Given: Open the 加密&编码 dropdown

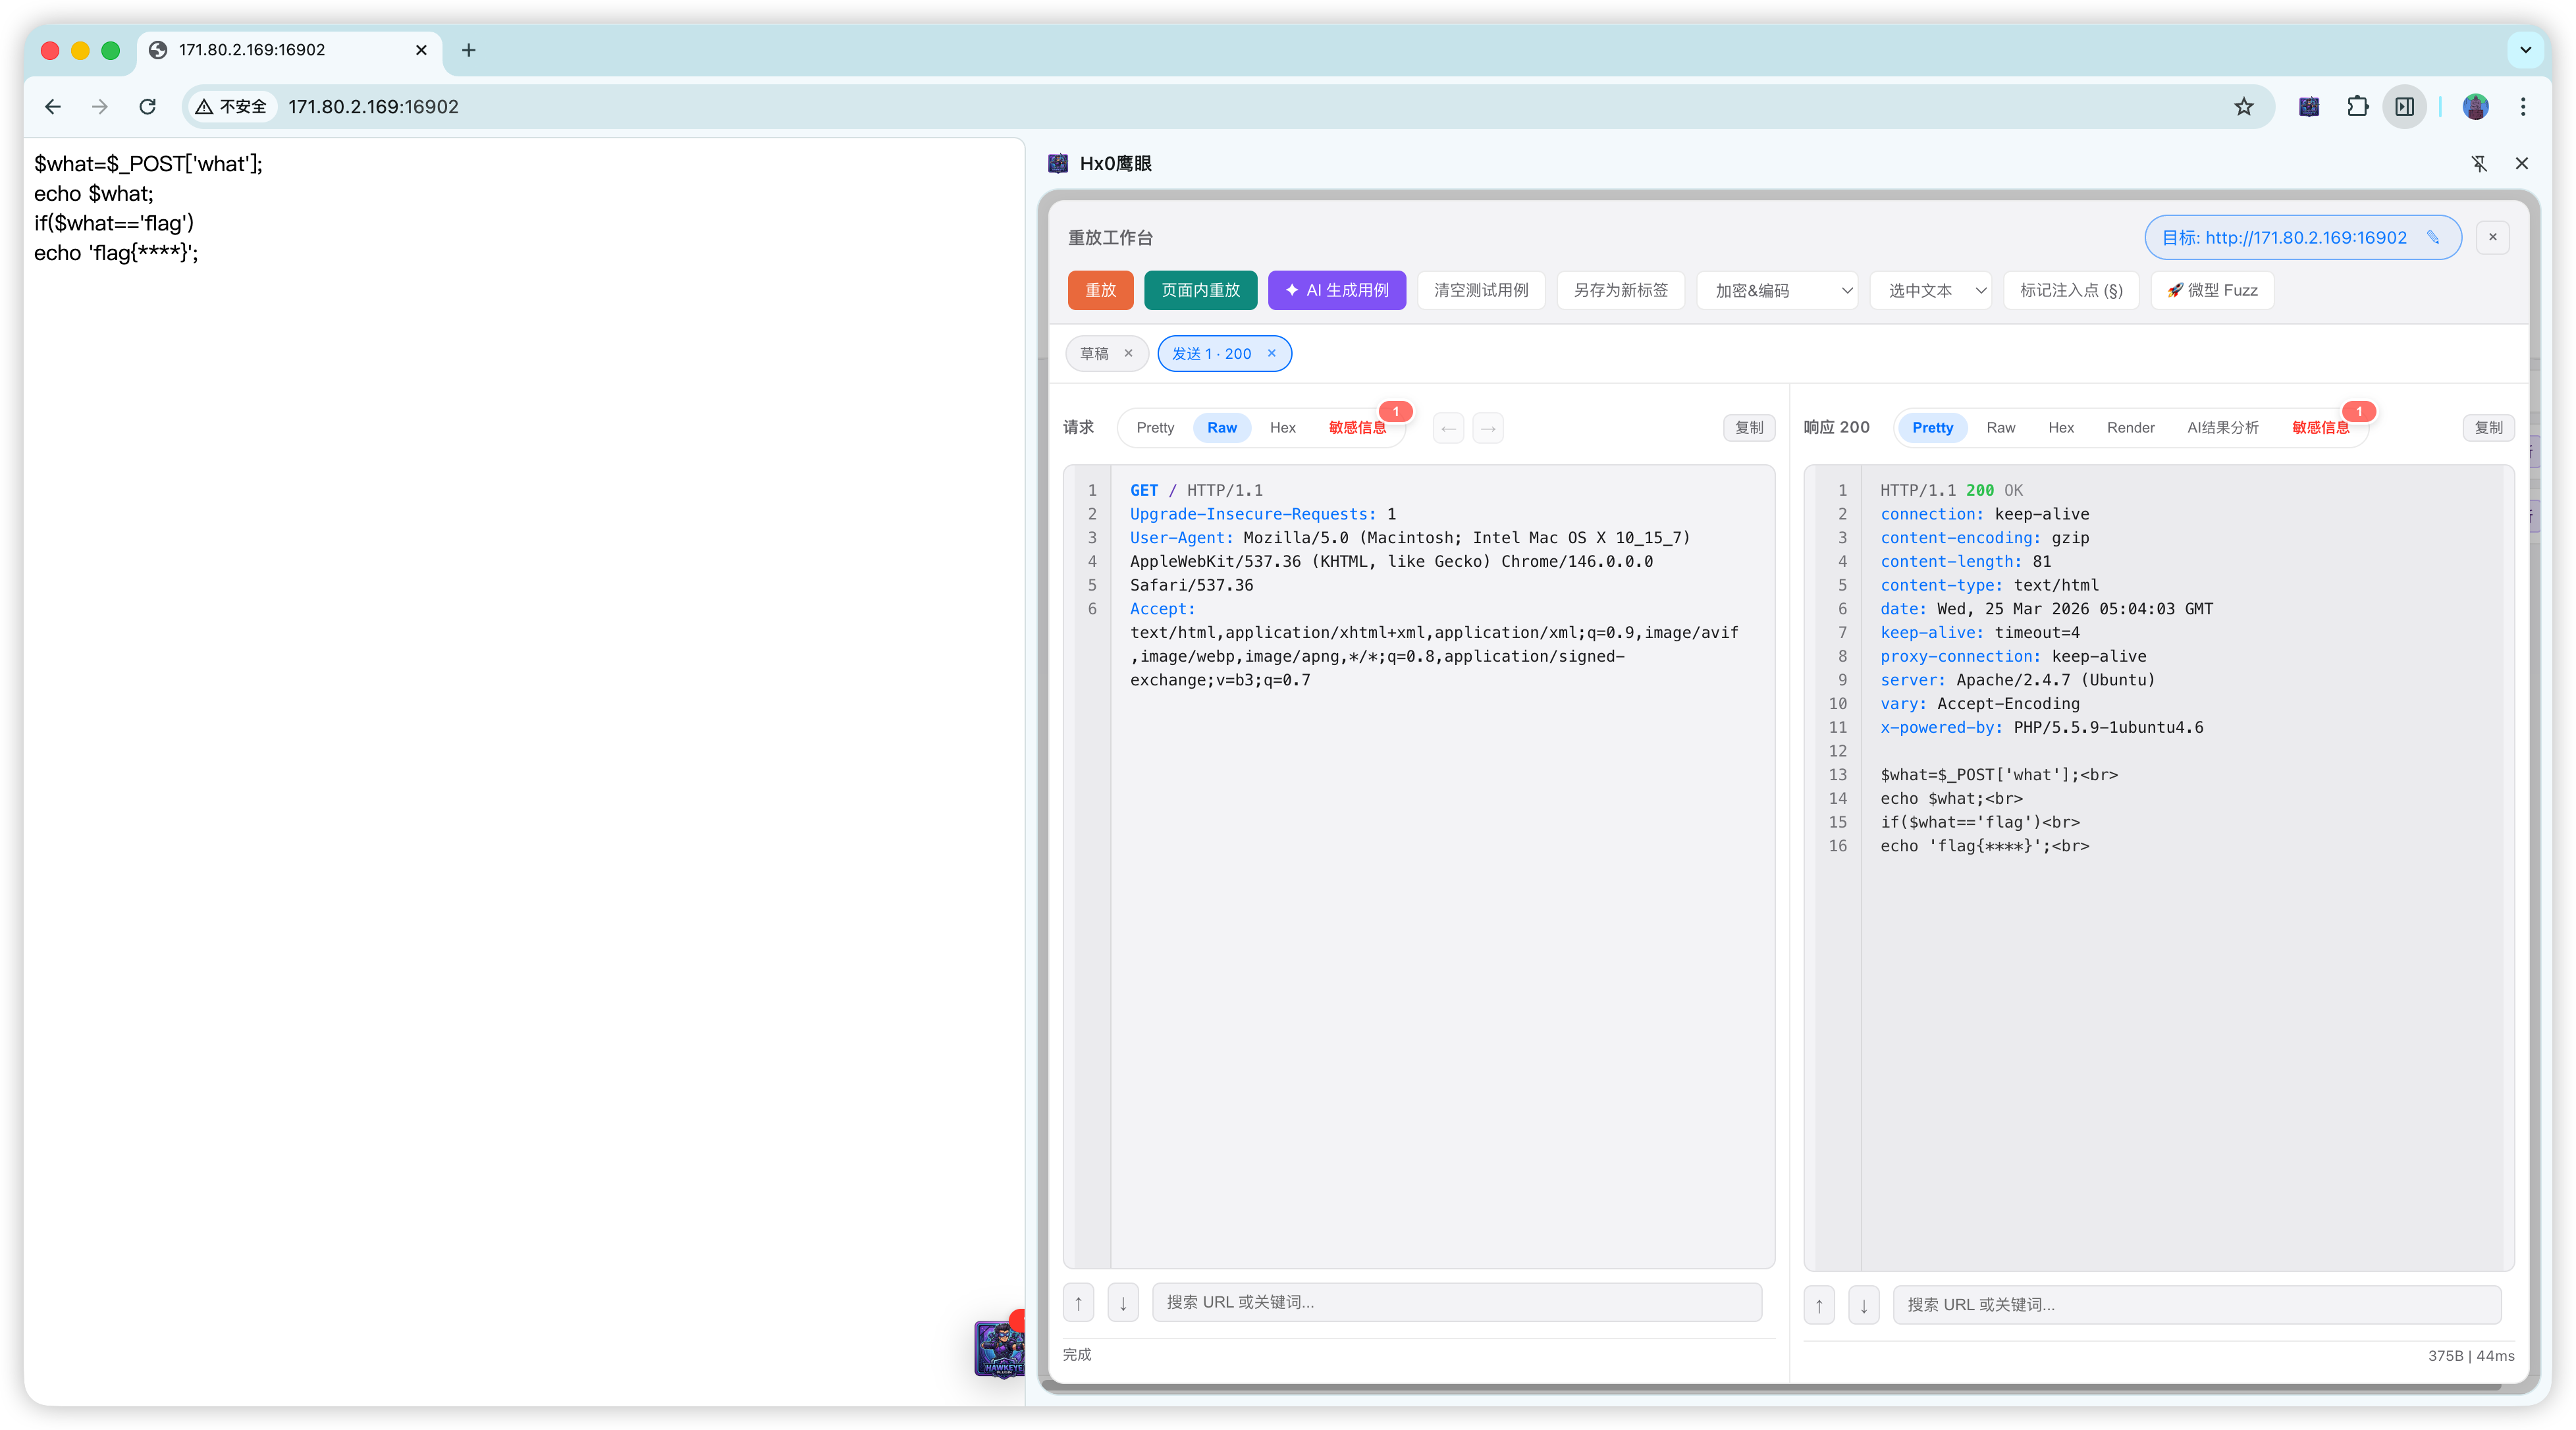Looking at the screenshot, I should (x=1777, y=291).
